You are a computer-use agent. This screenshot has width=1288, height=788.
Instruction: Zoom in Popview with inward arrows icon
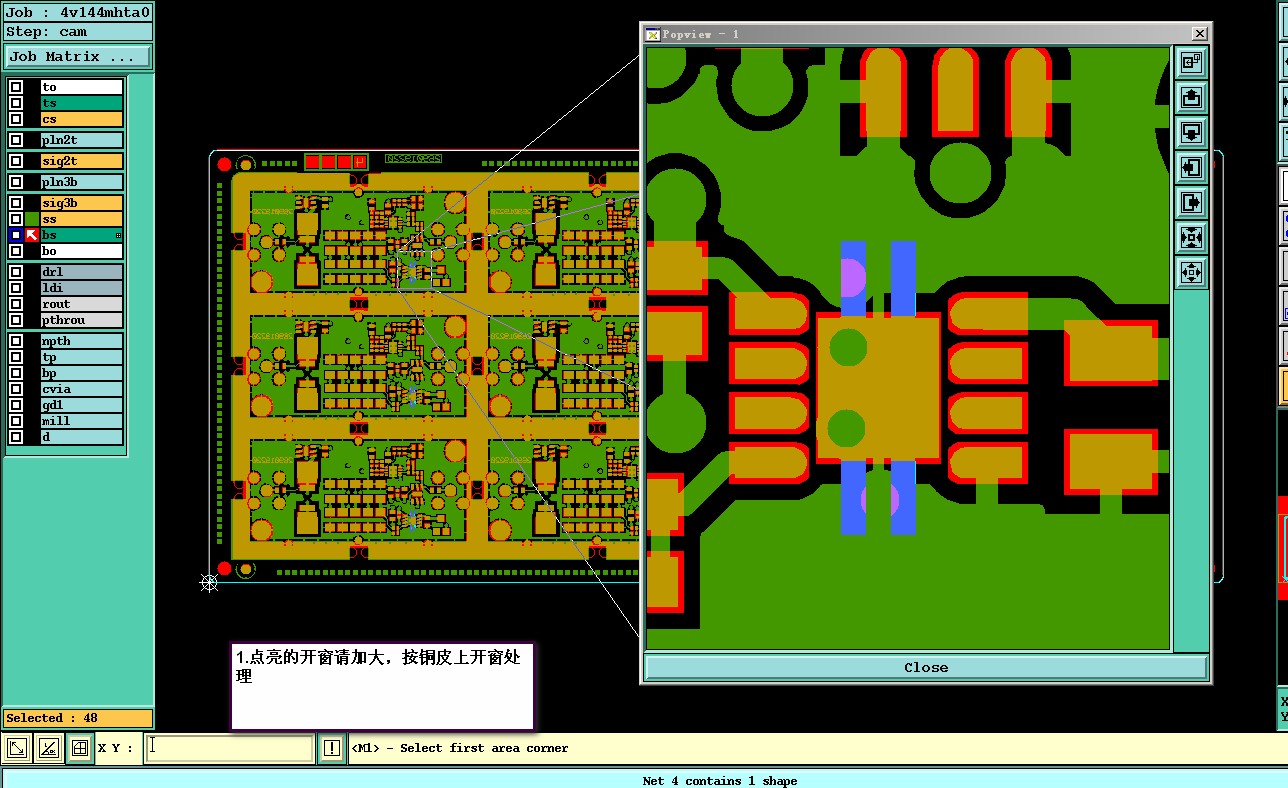click(x=1191, y=238)
